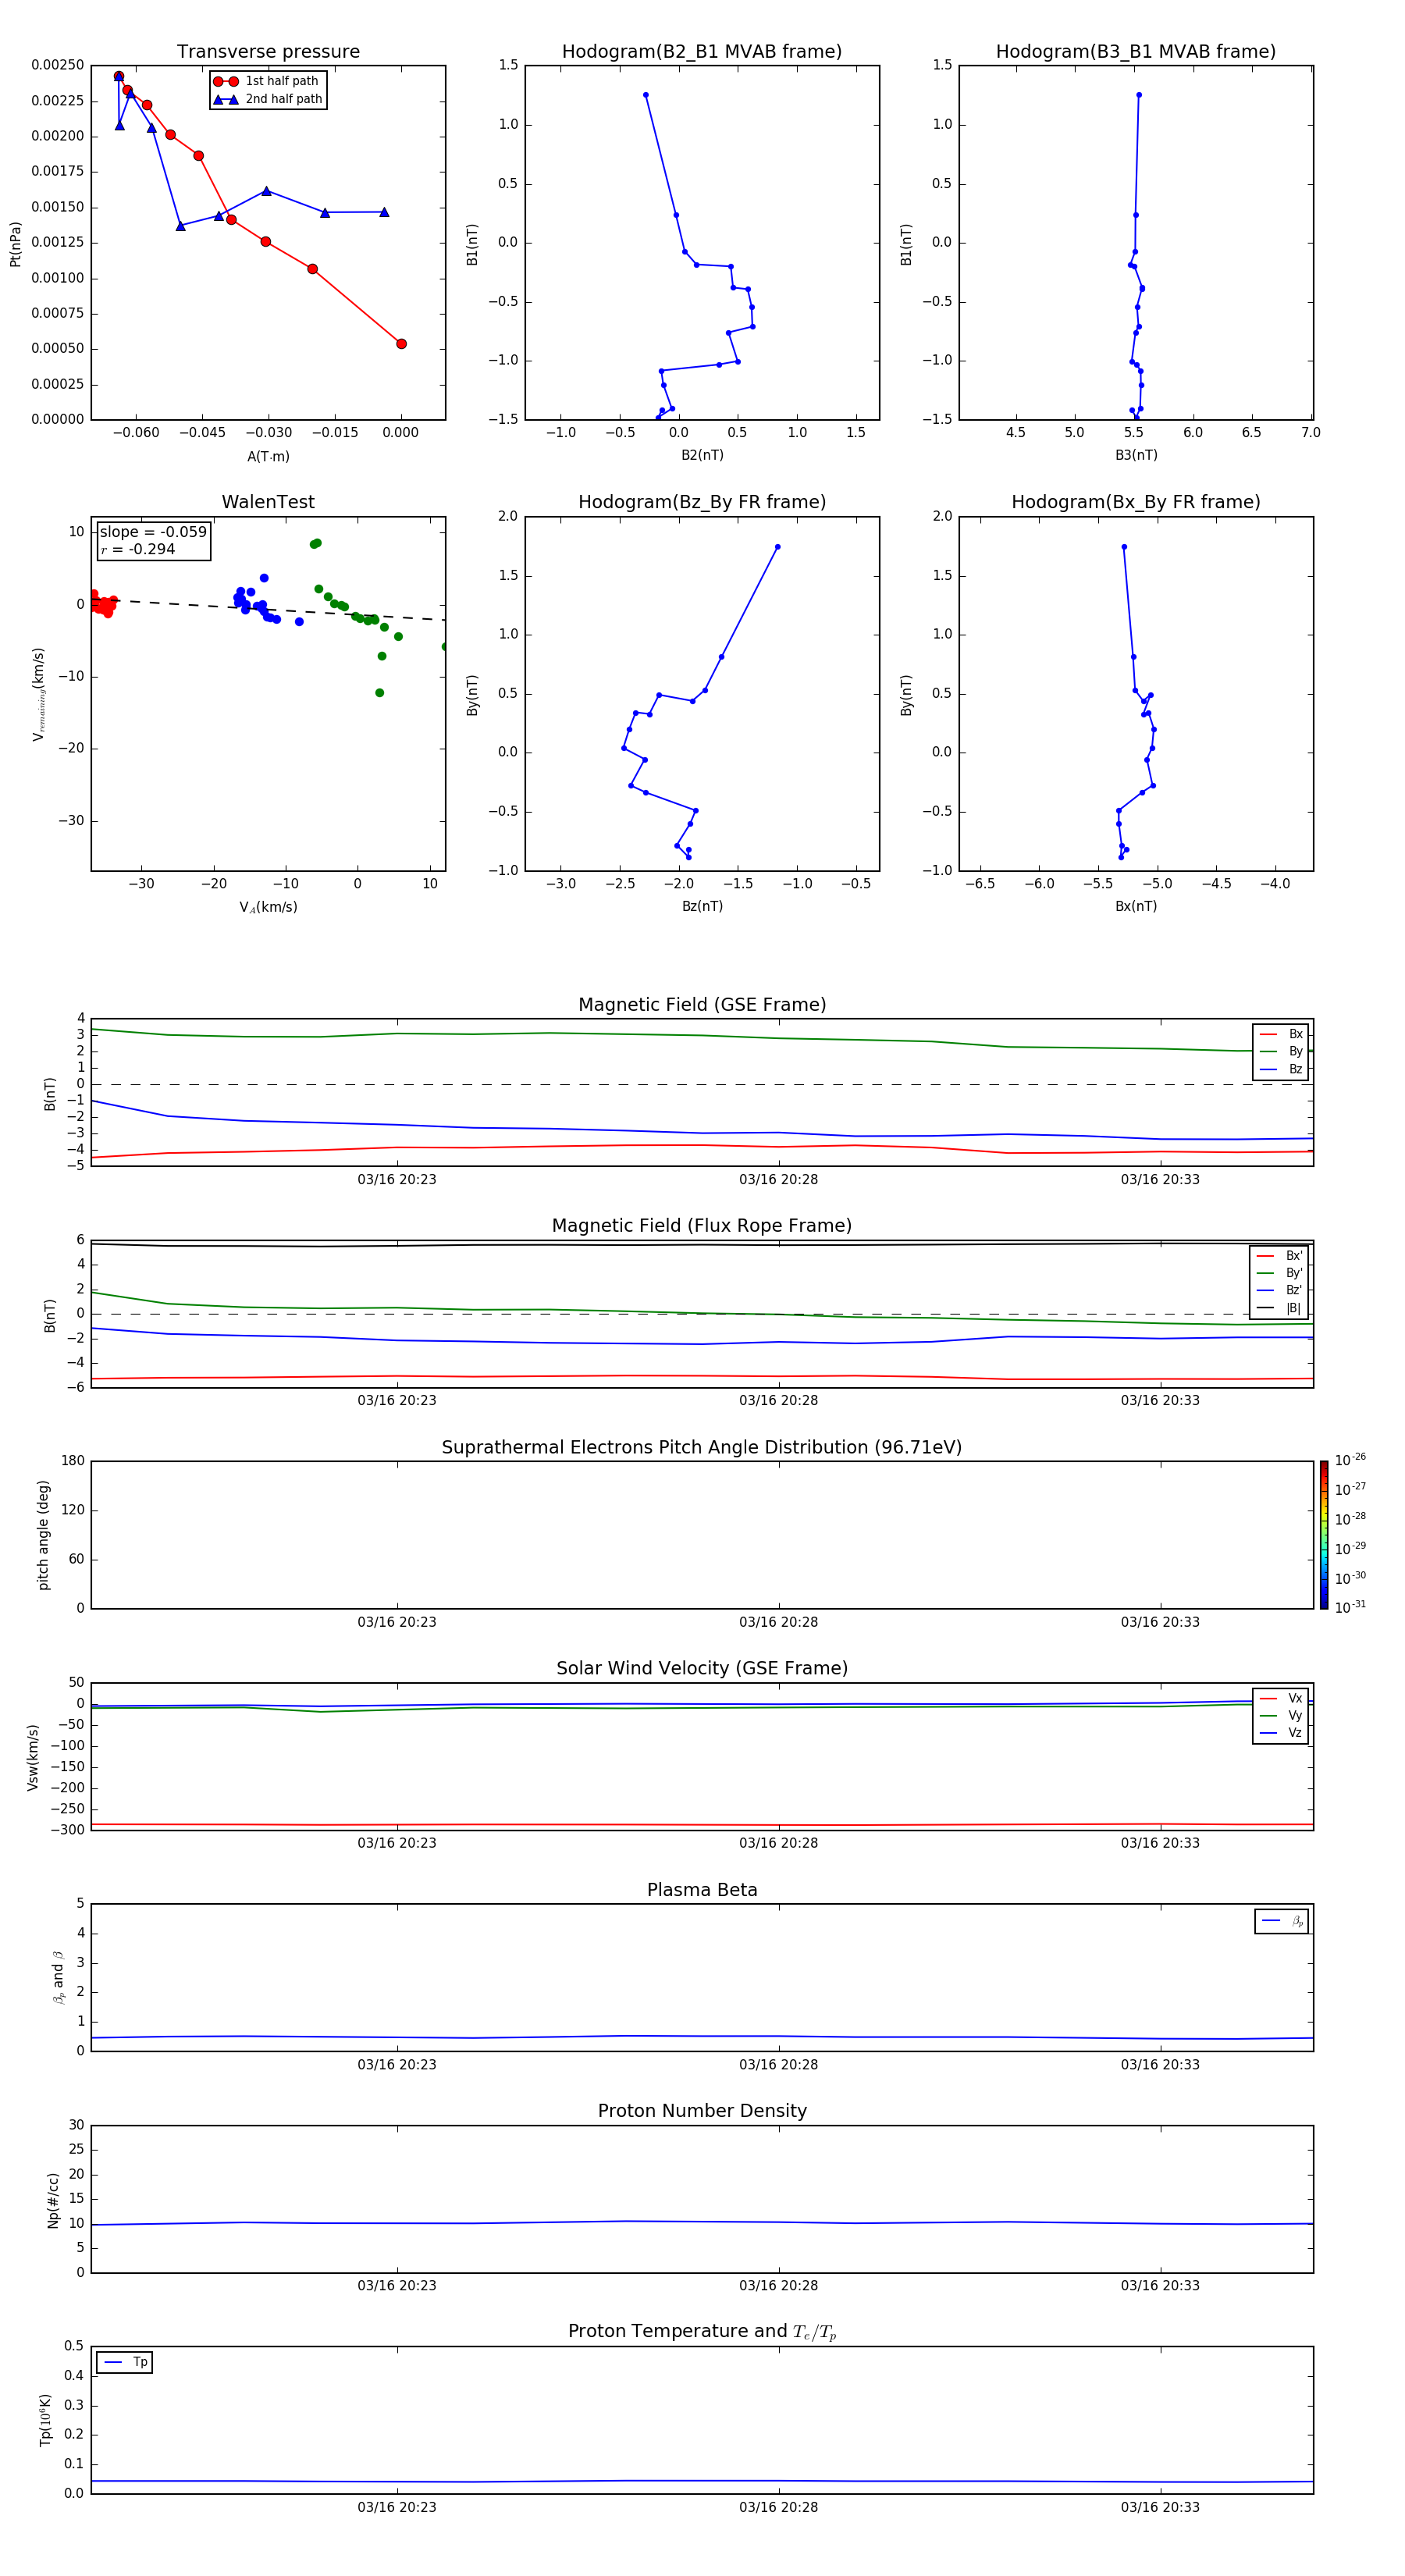Select the |B| legend entry in the Flux Rope panel
Image resolution: width=1405 pixels, height=2576 pixels.
tap(1280, 1308)
